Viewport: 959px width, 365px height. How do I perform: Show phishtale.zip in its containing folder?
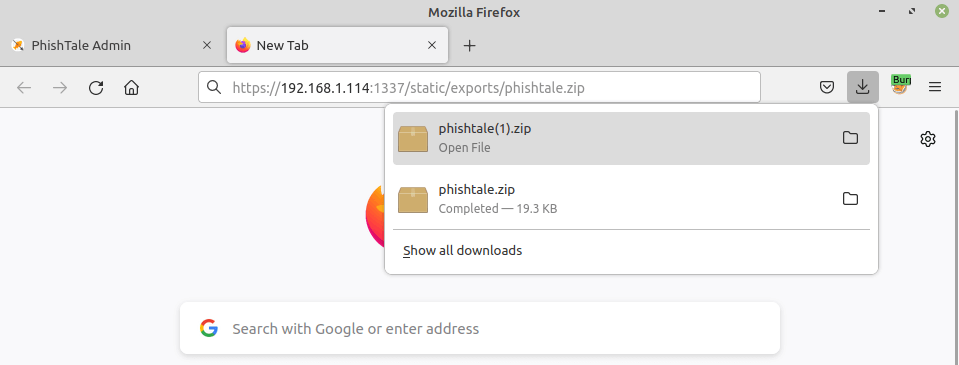(x=850, y=199)
